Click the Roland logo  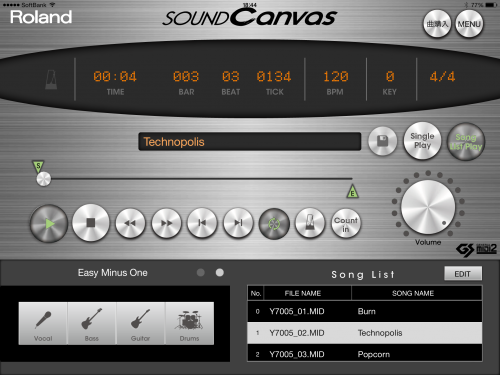coord(41,17)
